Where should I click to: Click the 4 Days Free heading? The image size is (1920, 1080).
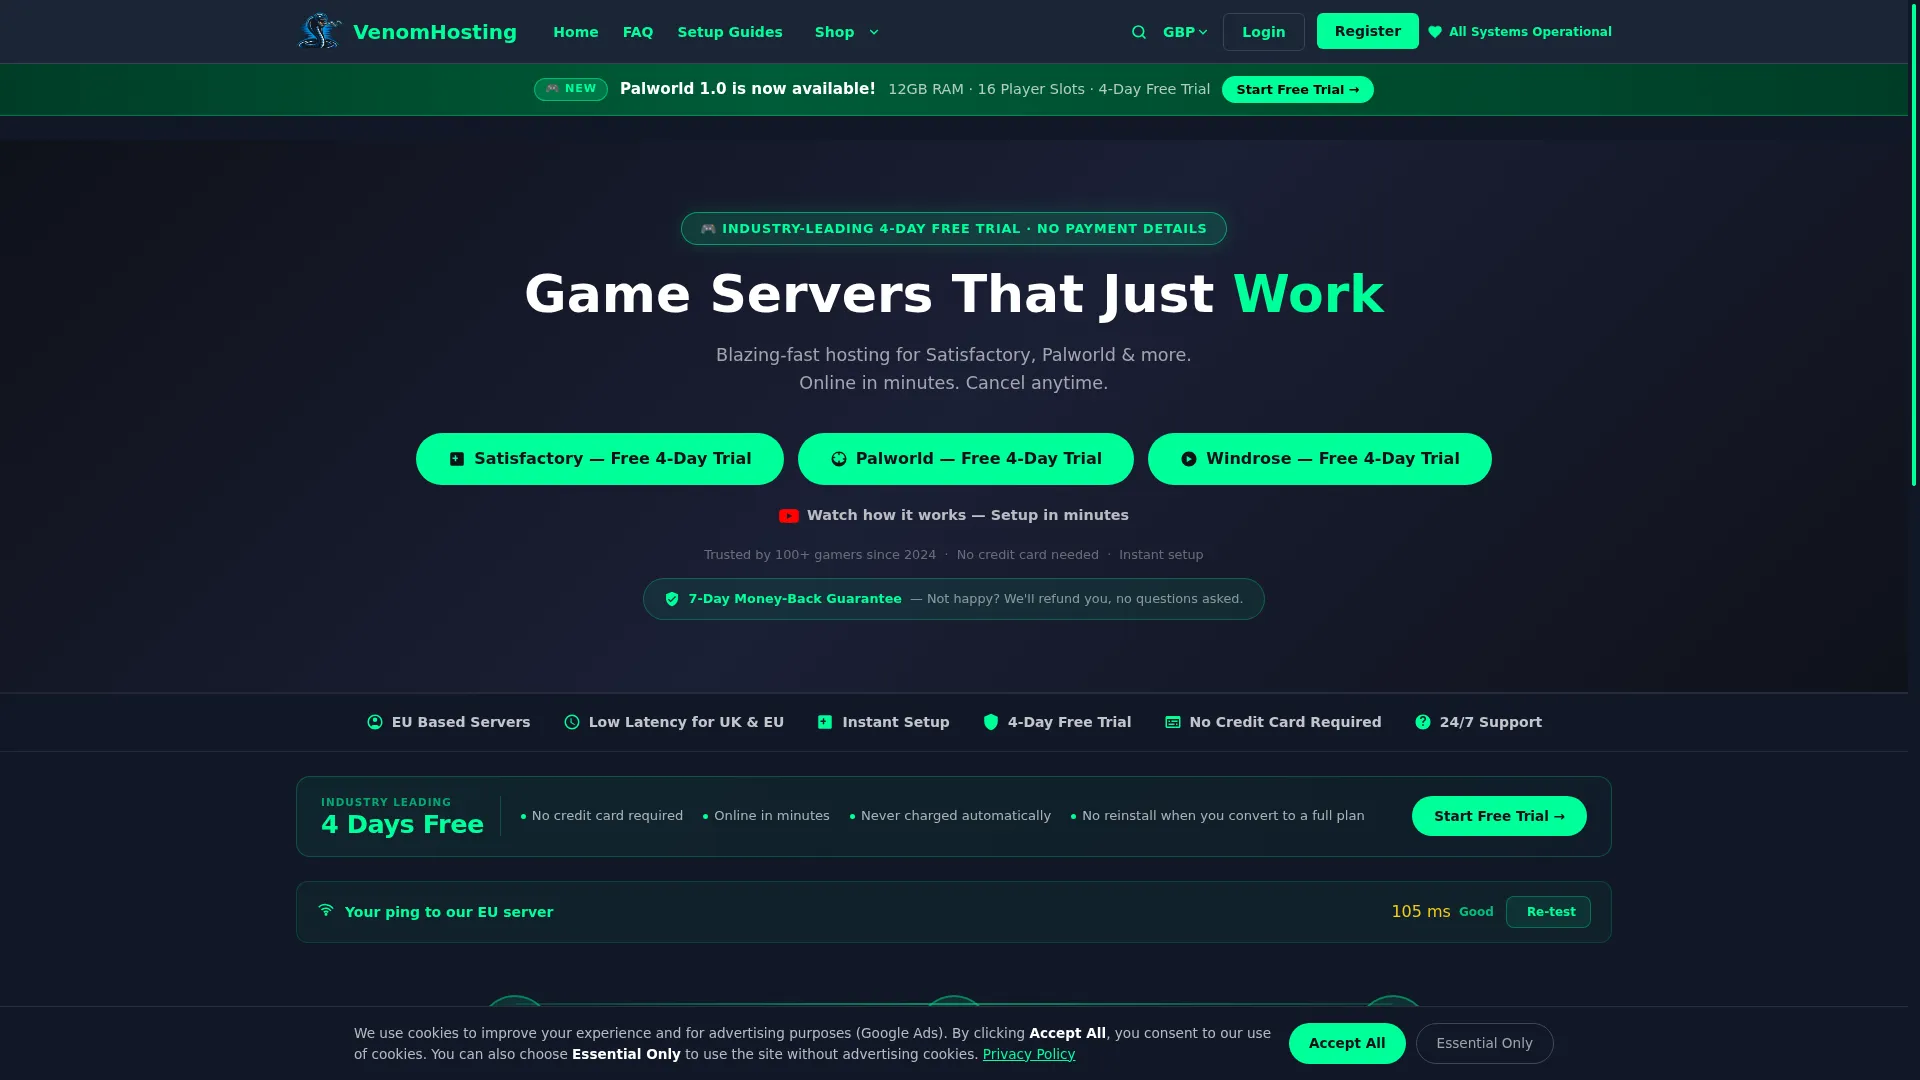click(x=402, y=824)
